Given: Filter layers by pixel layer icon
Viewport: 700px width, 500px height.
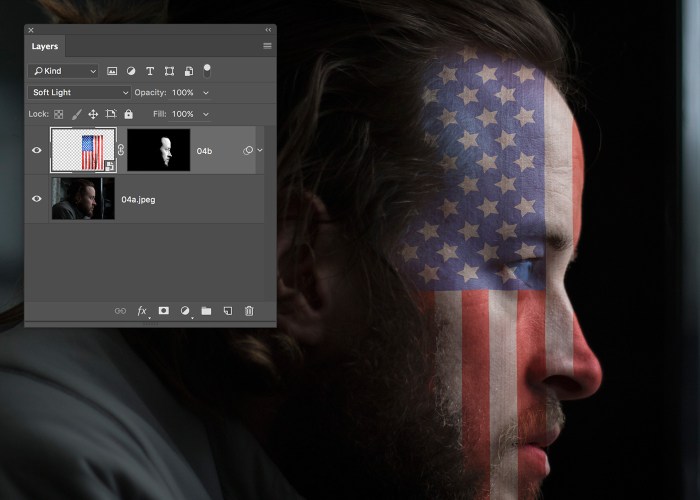Looking at the screenshot, I should (x=112, y=71).
